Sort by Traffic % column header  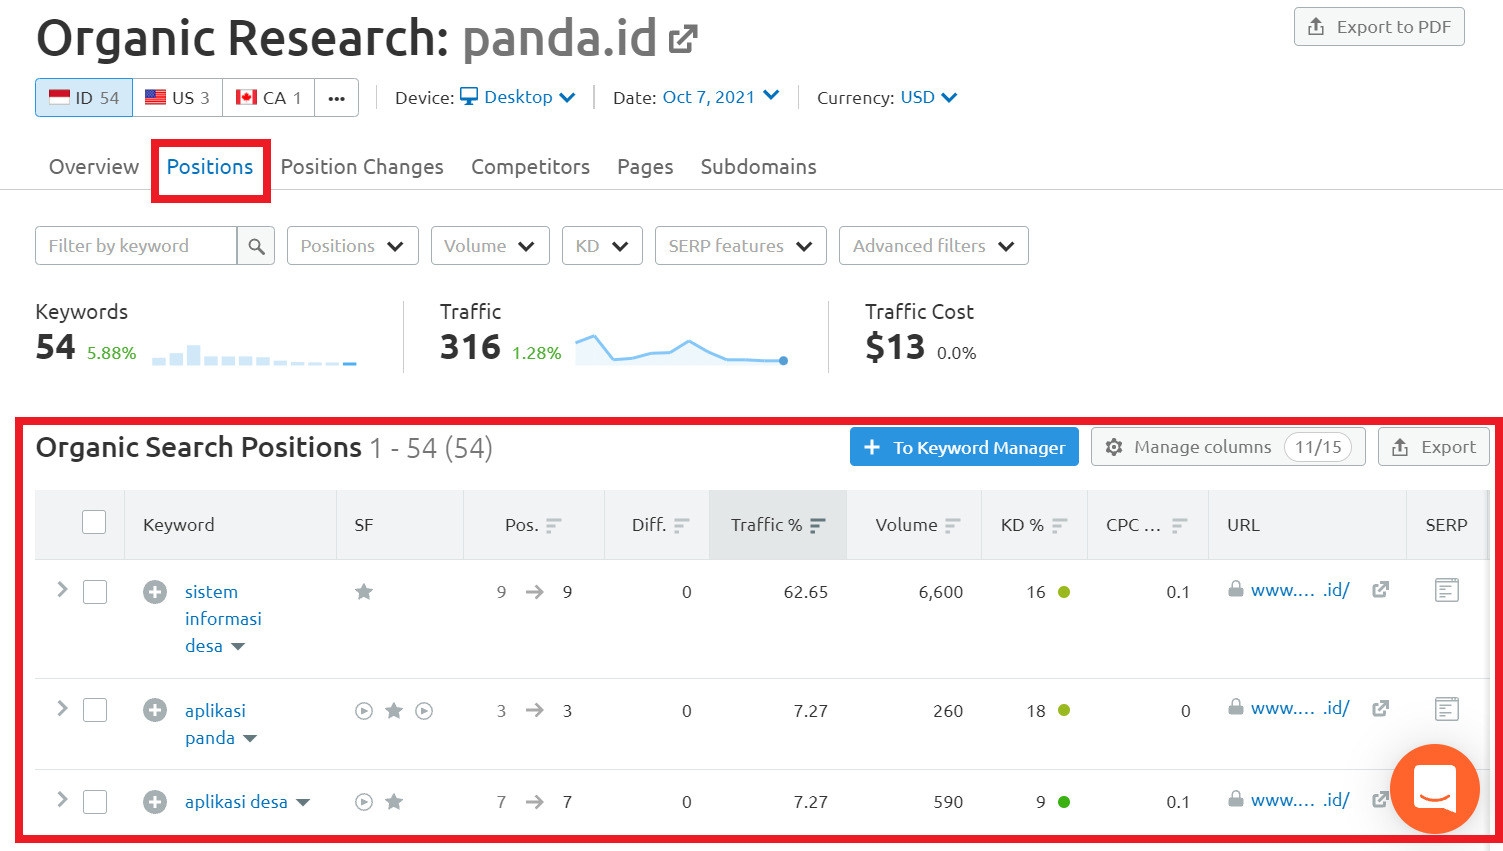click(x=778, y=525)
